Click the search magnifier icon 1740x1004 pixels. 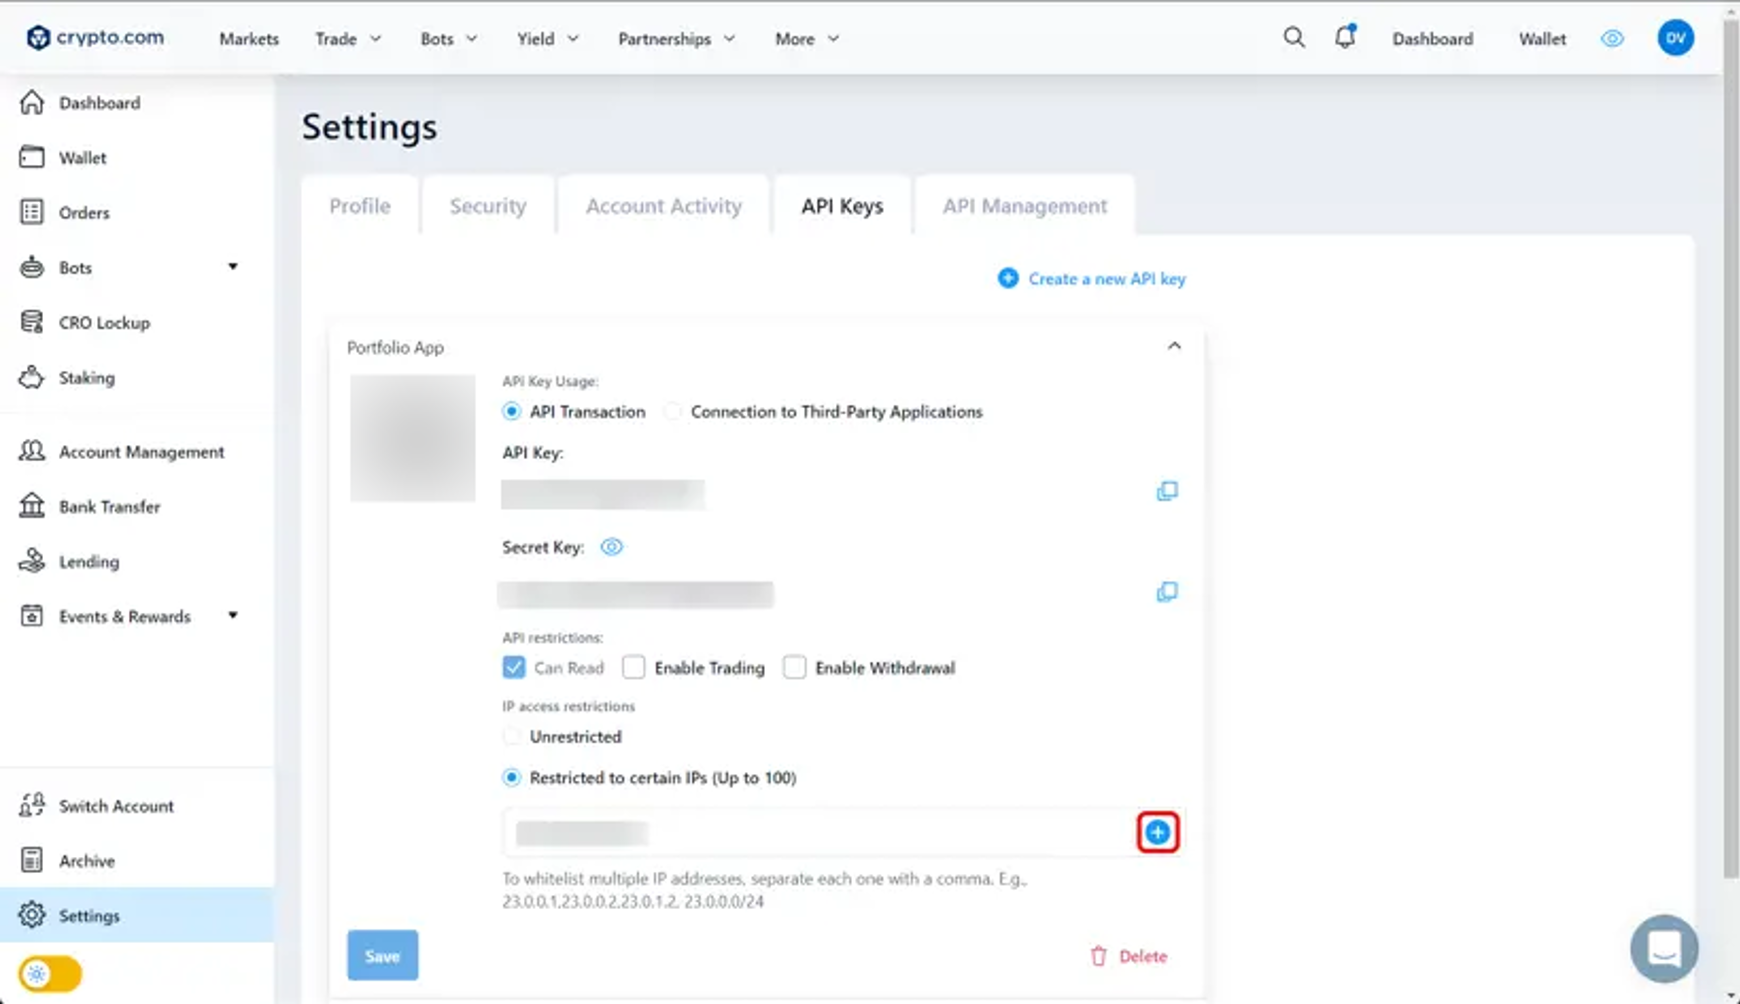click(x=1293, y=38)
